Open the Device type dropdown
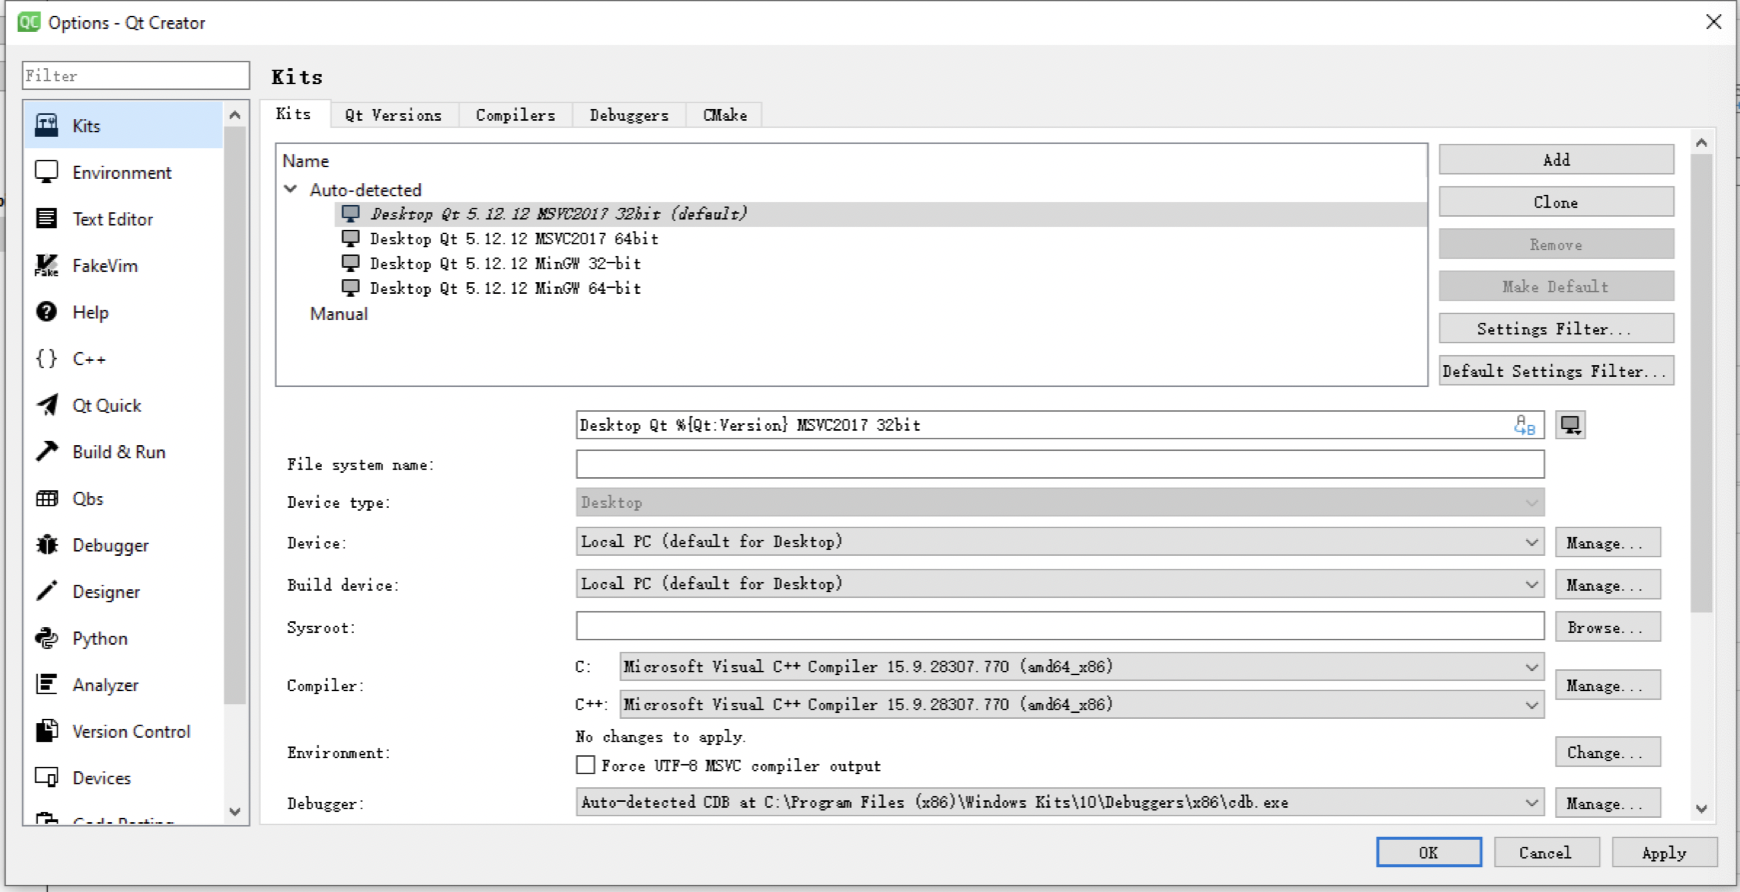Viewport: 1740px width, 892px height. coord(1060,502)
